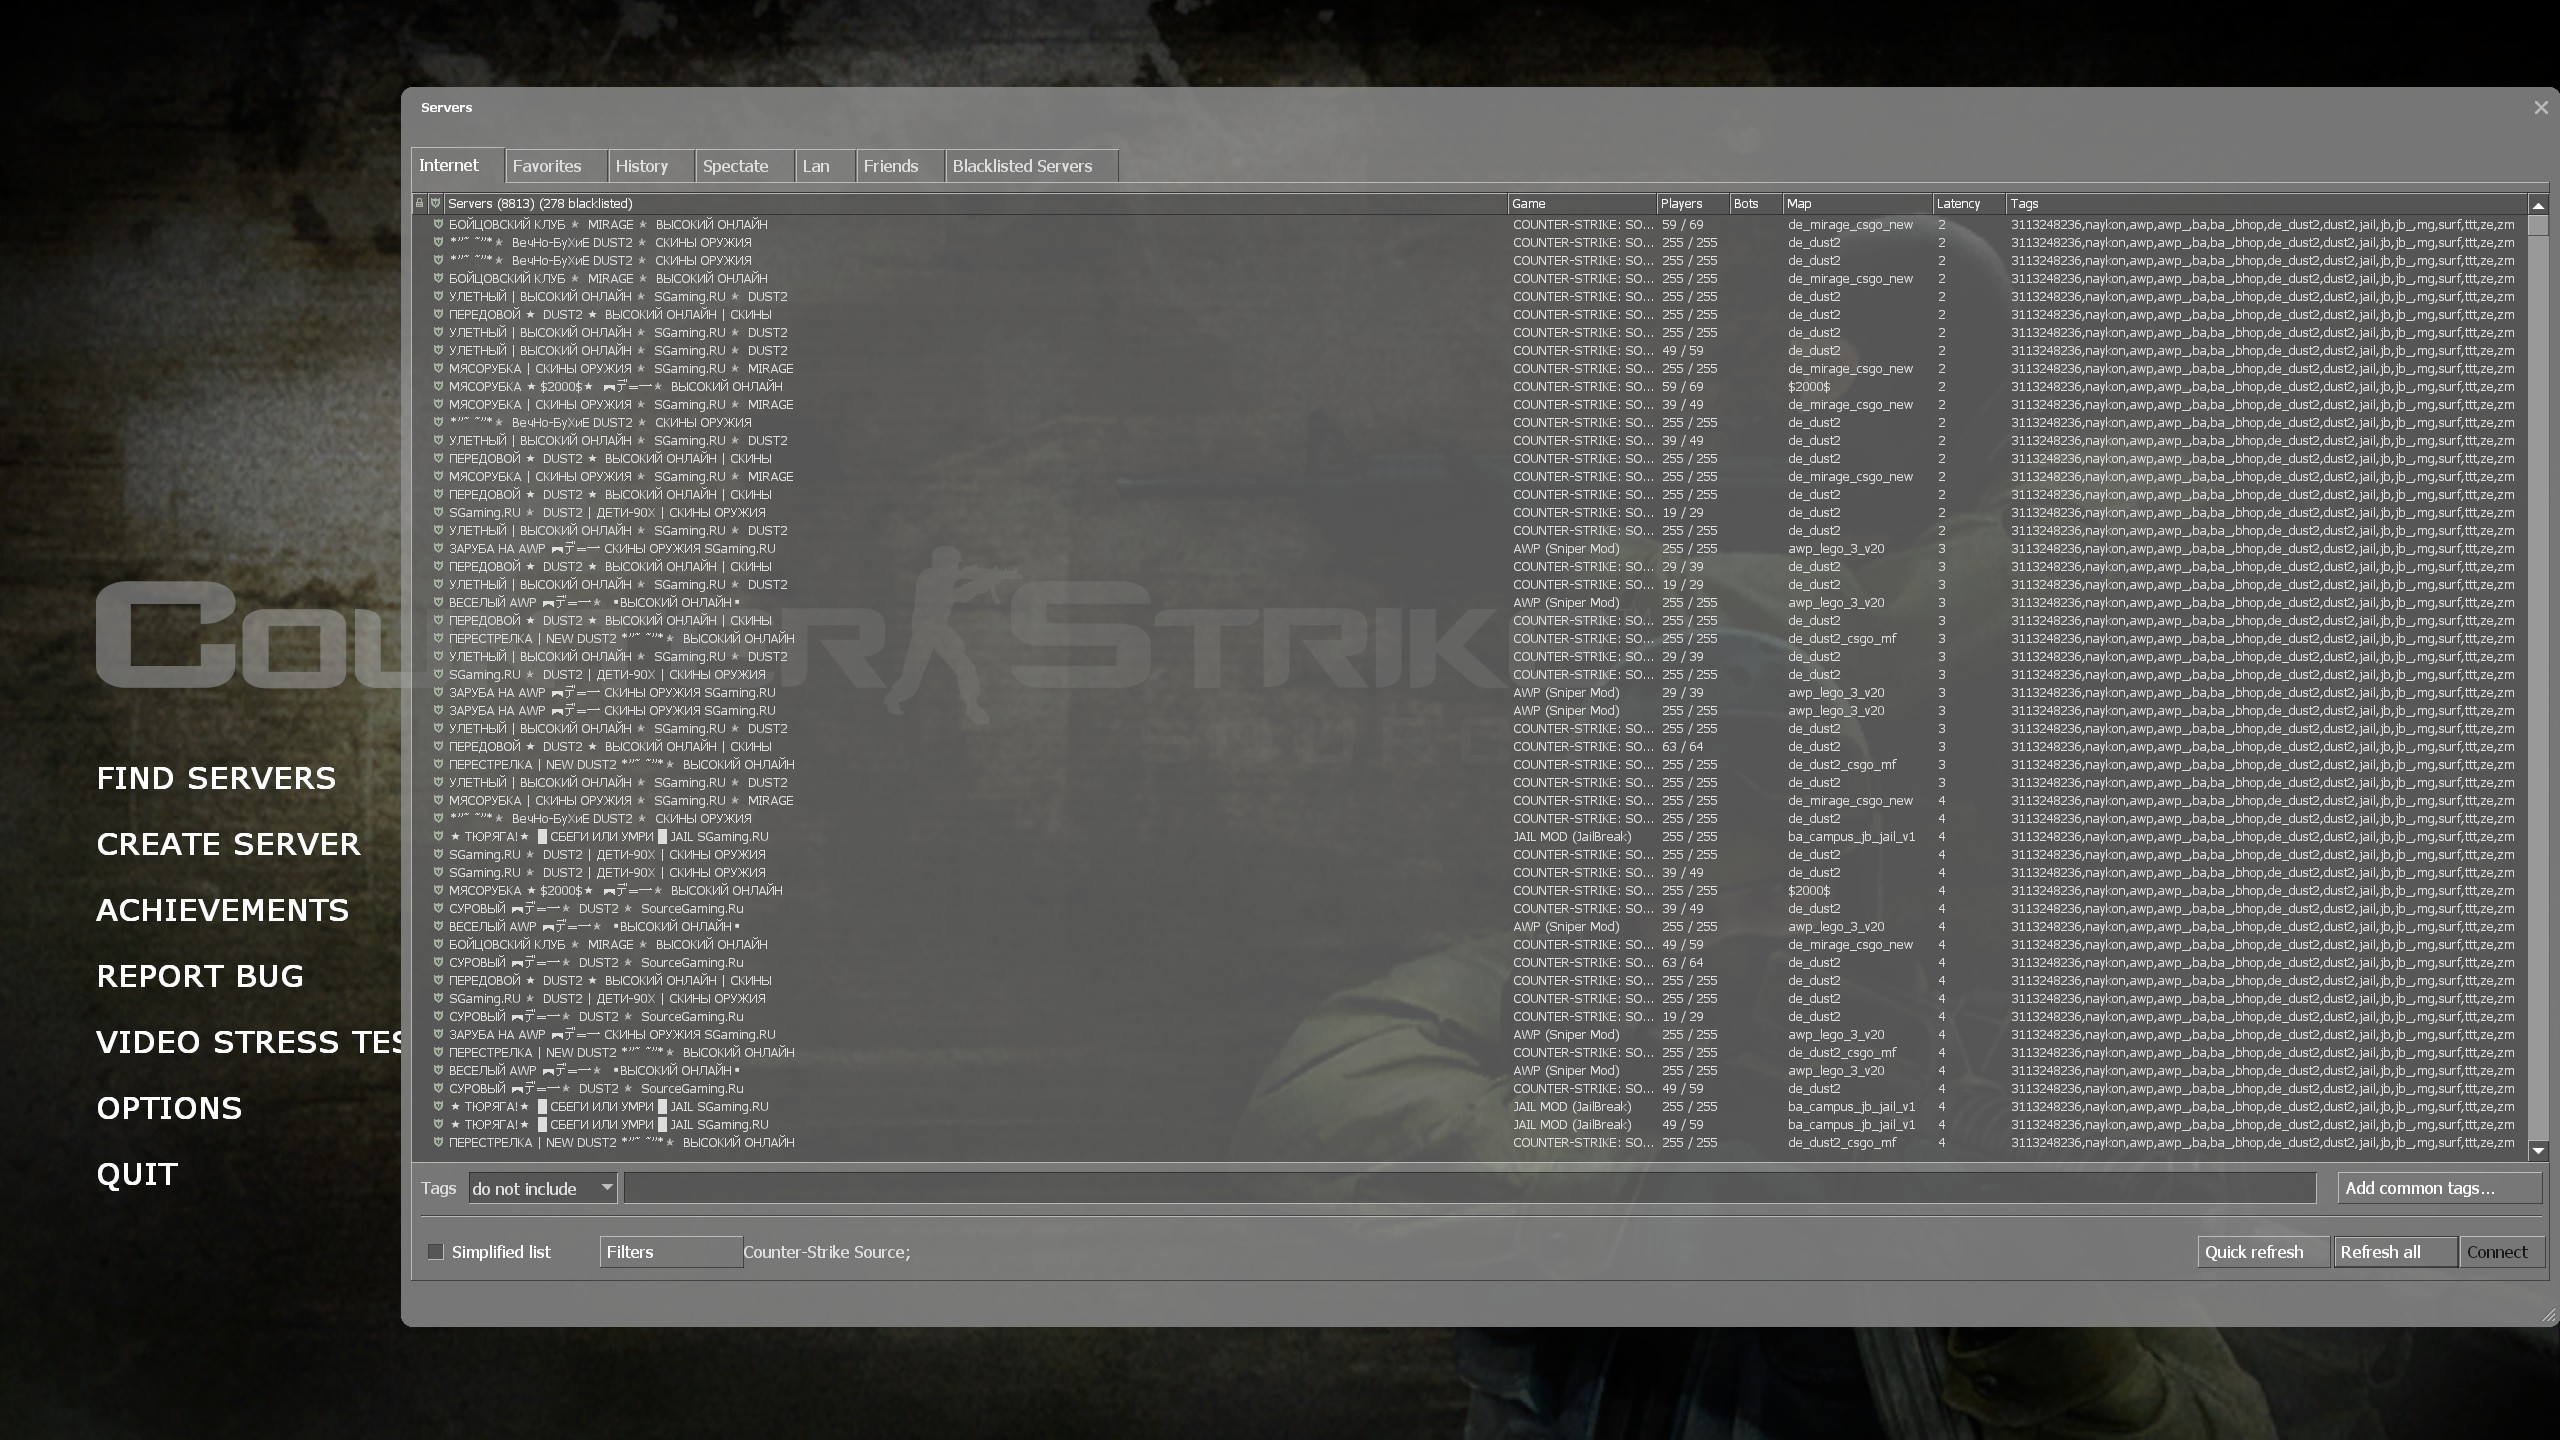Click the window resize grip
The height and width of the screenshot is (1440, 2560).
click(2548, 1316)
